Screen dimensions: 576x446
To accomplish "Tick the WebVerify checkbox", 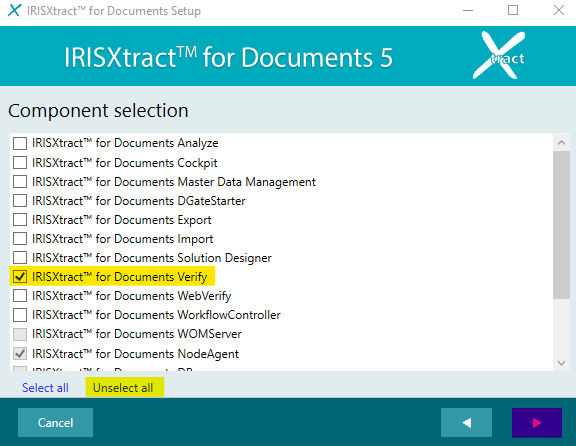I will tap(20, 296).
